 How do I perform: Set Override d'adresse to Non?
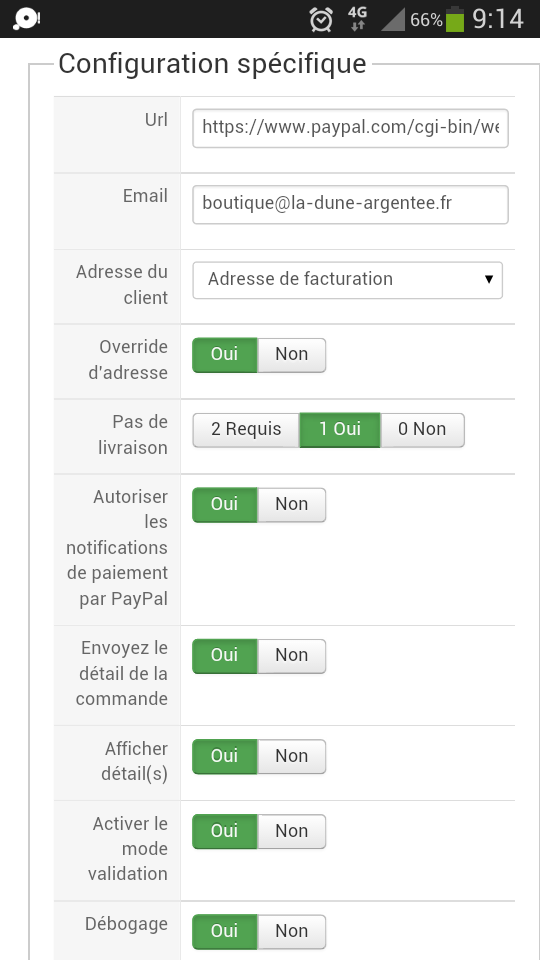(291, 355)
